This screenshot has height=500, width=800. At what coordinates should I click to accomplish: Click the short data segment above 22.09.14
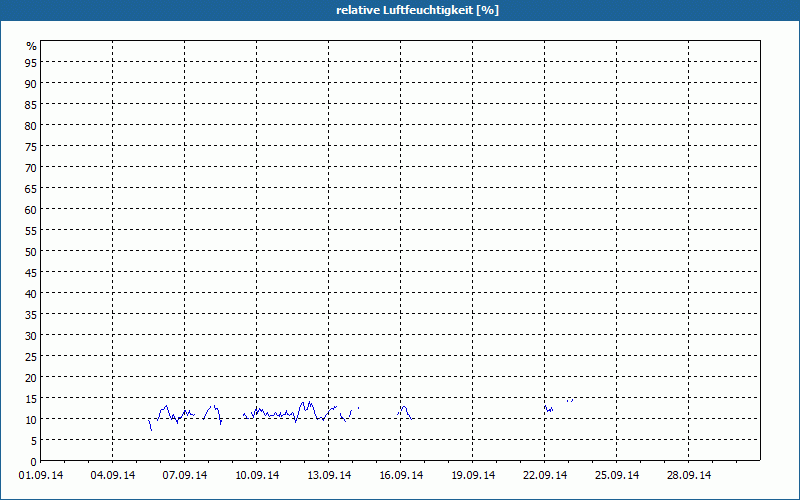(x=548, y=409)
